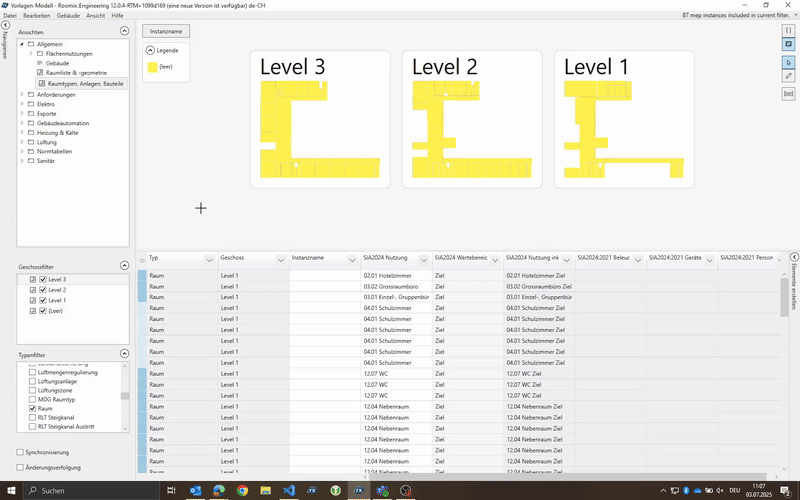800x500 pixels.
Task: Expand the Elektro tree folder
Action: pos(23,104)
